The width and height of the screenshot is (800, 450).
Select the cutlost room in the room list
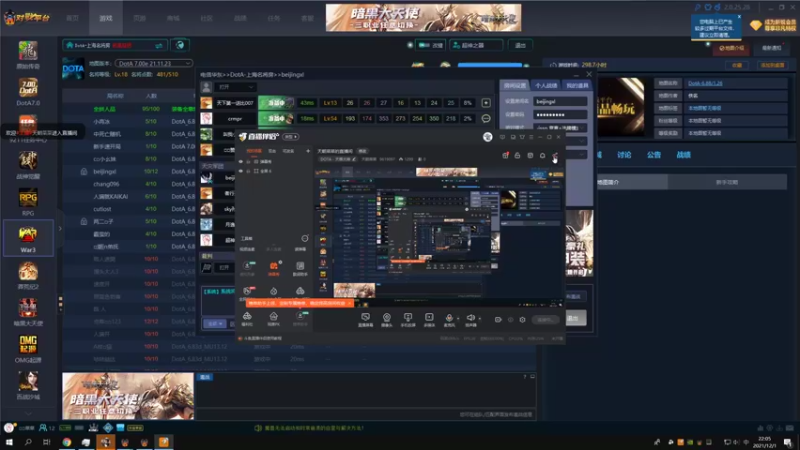pos(102,209)
